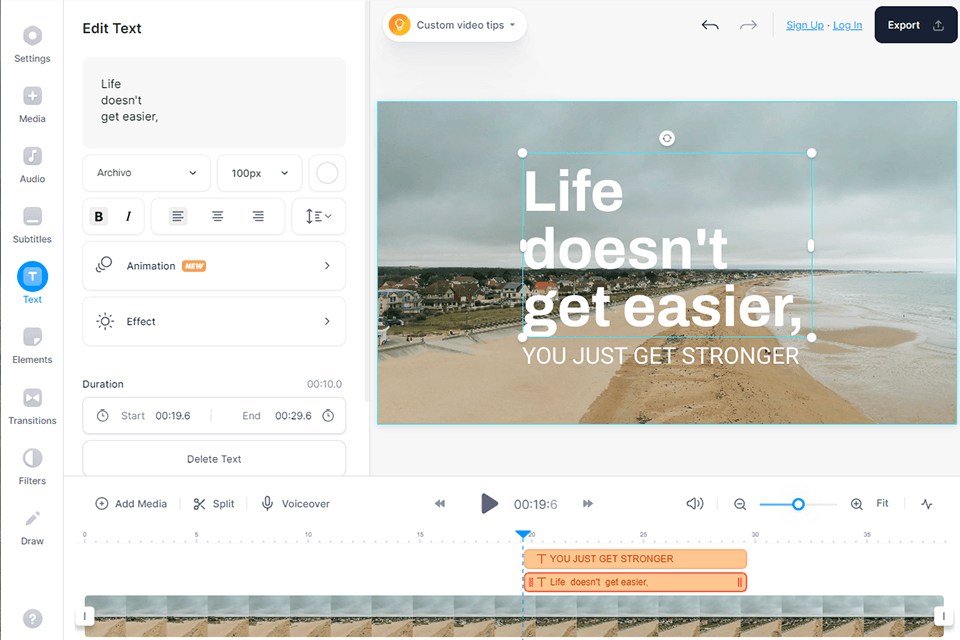Adjust the timeline zoom slider
The image size is (960, 640).
click(798, 504)
